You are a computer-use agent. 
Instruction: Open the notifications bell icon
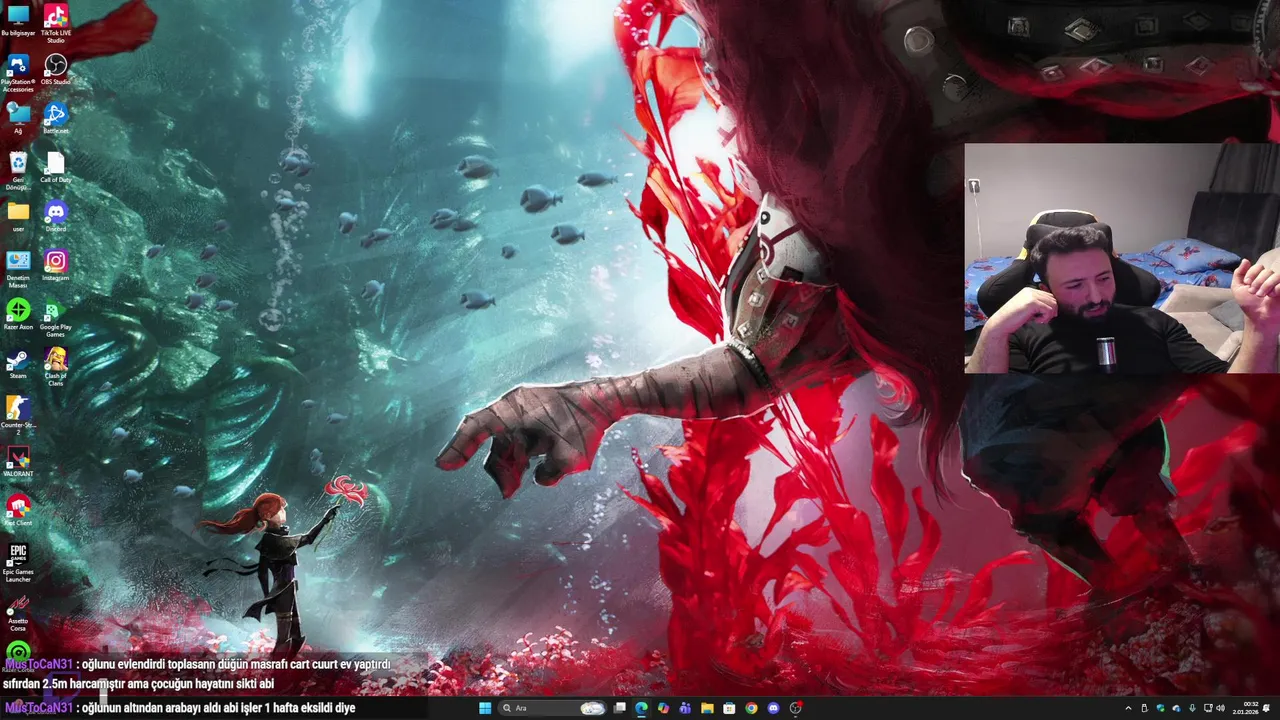[x=1267, y=708]
